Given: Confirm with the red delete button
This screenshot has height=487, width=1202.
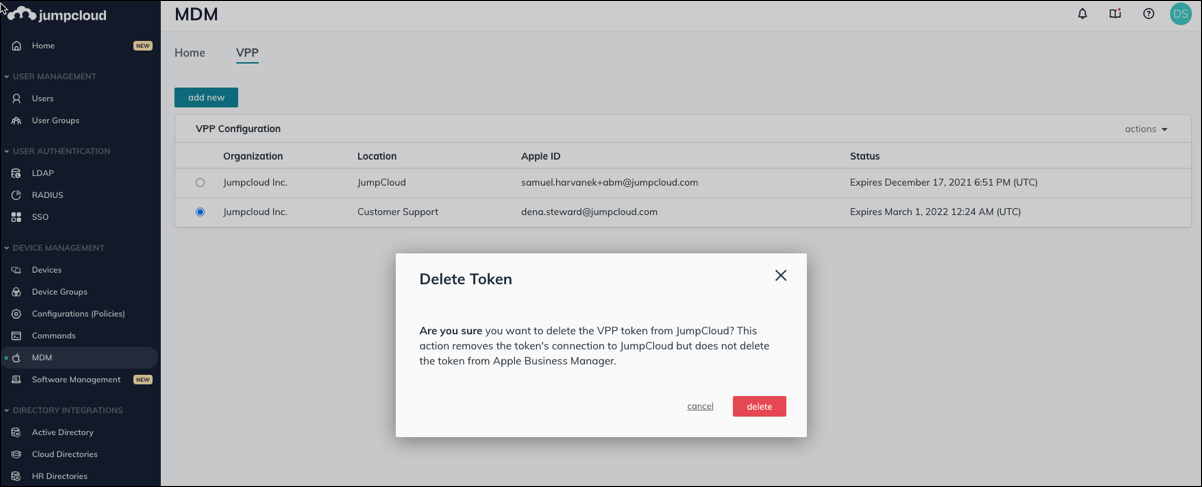Looking at the screenshot, I should click(759, 406).
